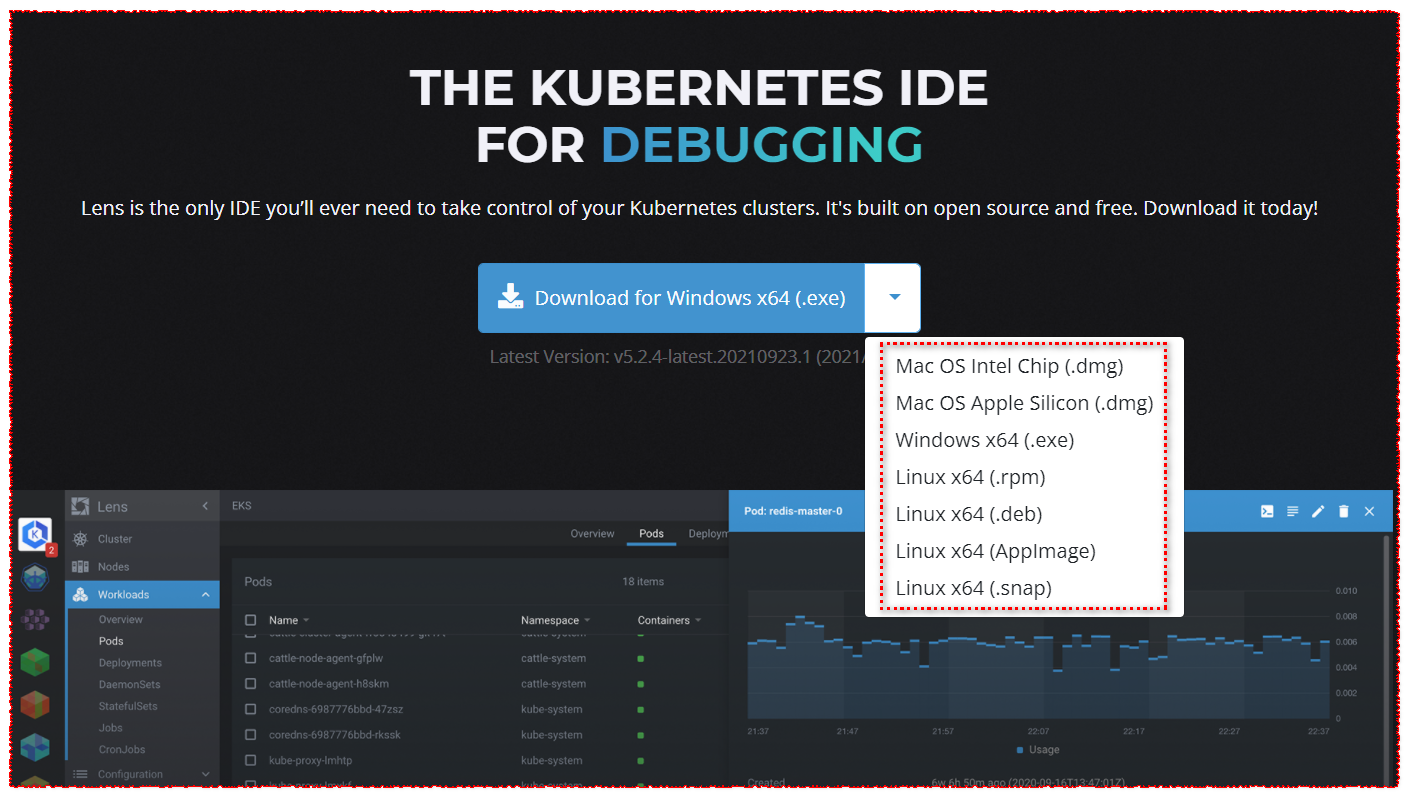
Task: Open DaemonSets in sidebar
Action: (x=129, y=685)
